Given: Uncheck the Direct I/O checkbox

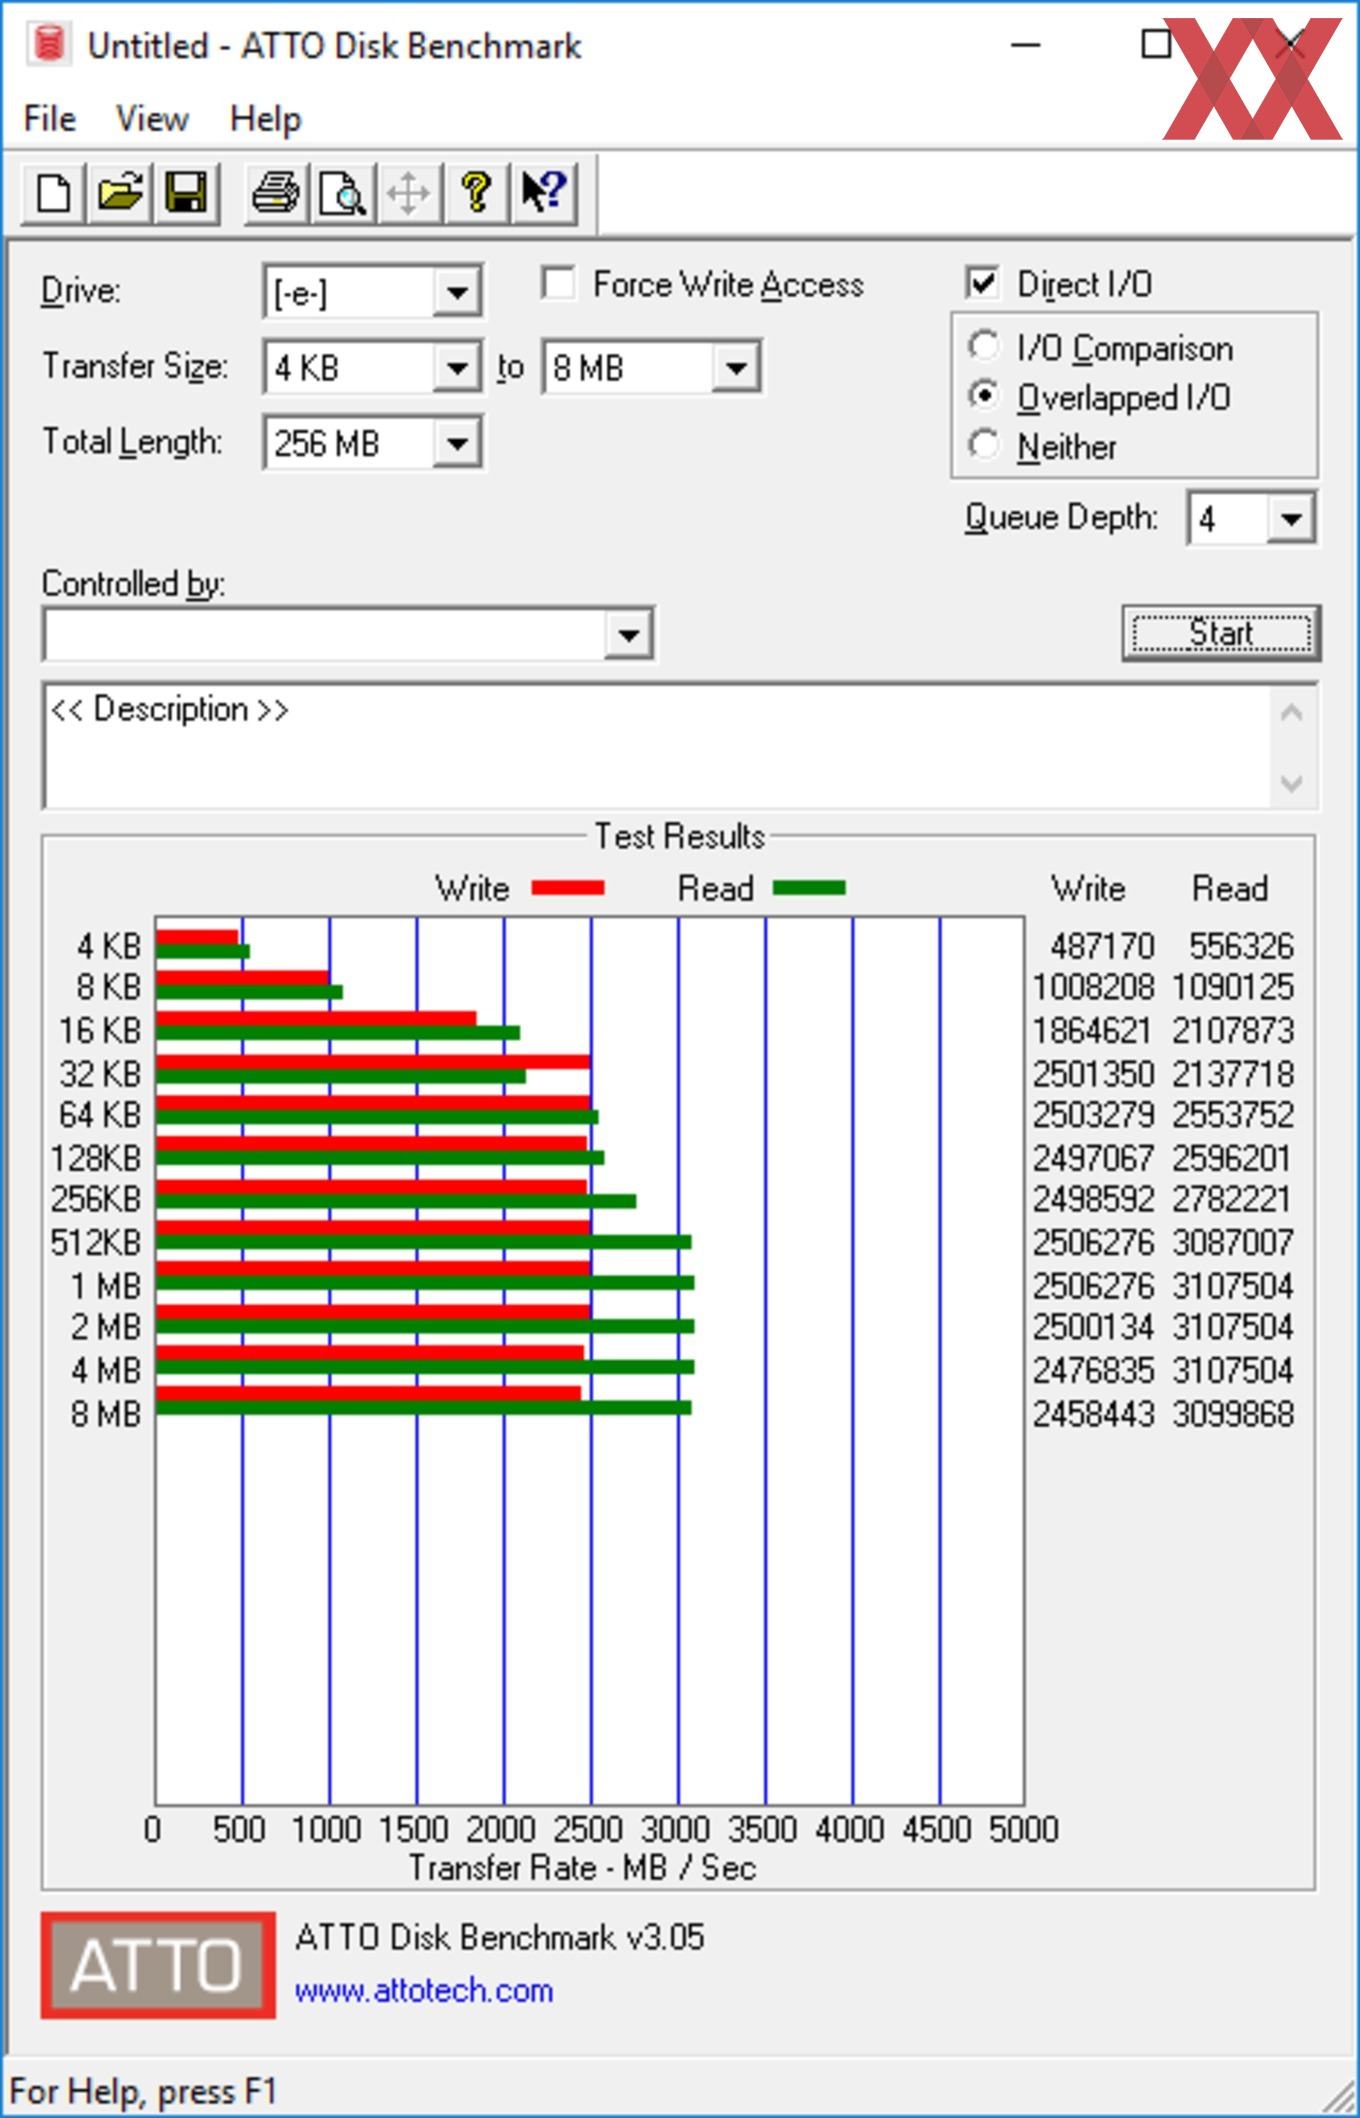Looking at the screenshot, I should [x=983, y=283].
